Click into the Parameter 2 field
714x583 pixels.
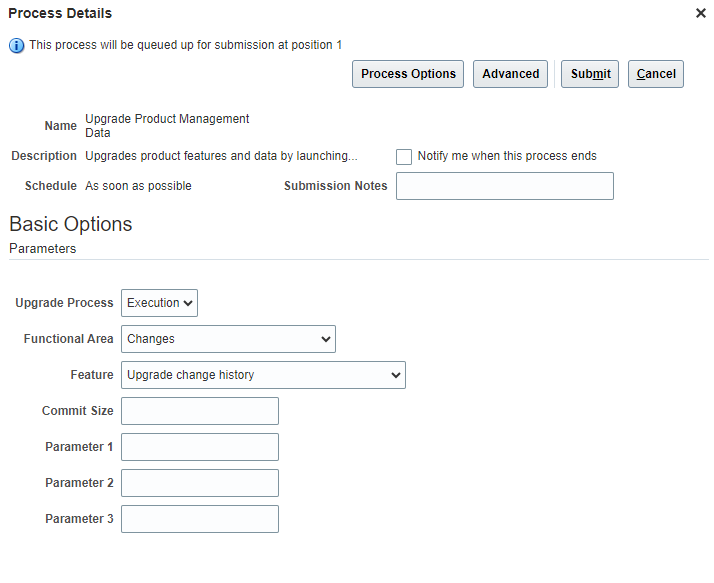tap(200, 483)
